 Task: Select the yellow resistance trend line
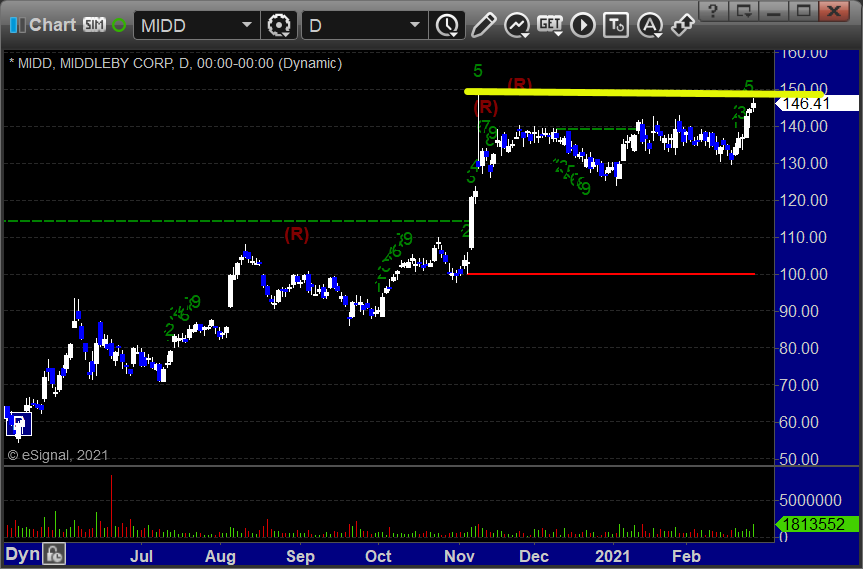[644, 93]
